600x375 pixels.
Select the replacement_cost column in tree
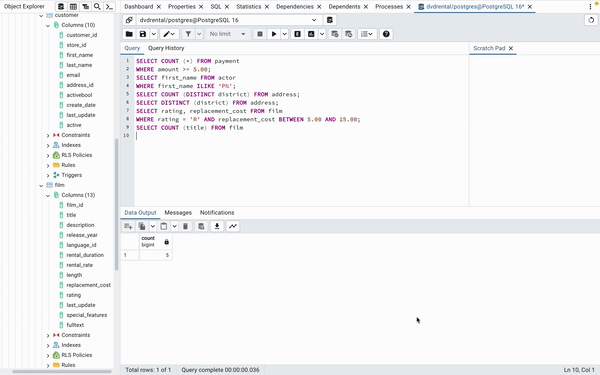(88, 285)
